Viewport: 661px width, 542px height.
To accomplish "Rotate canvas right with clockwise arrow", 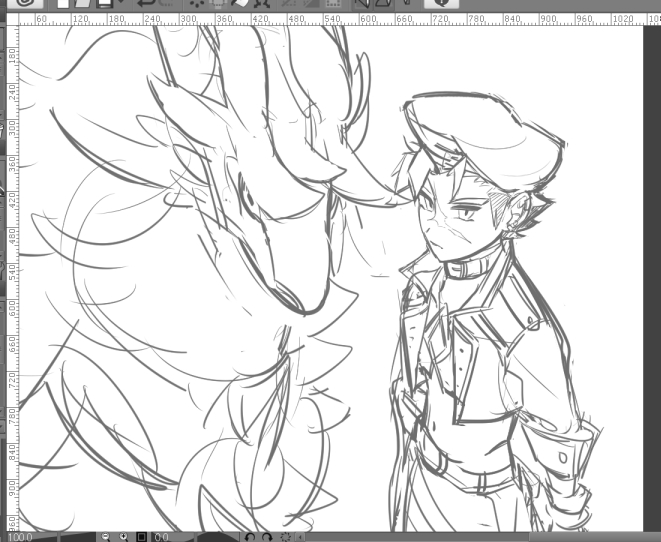I will click(x=267, y=537).
